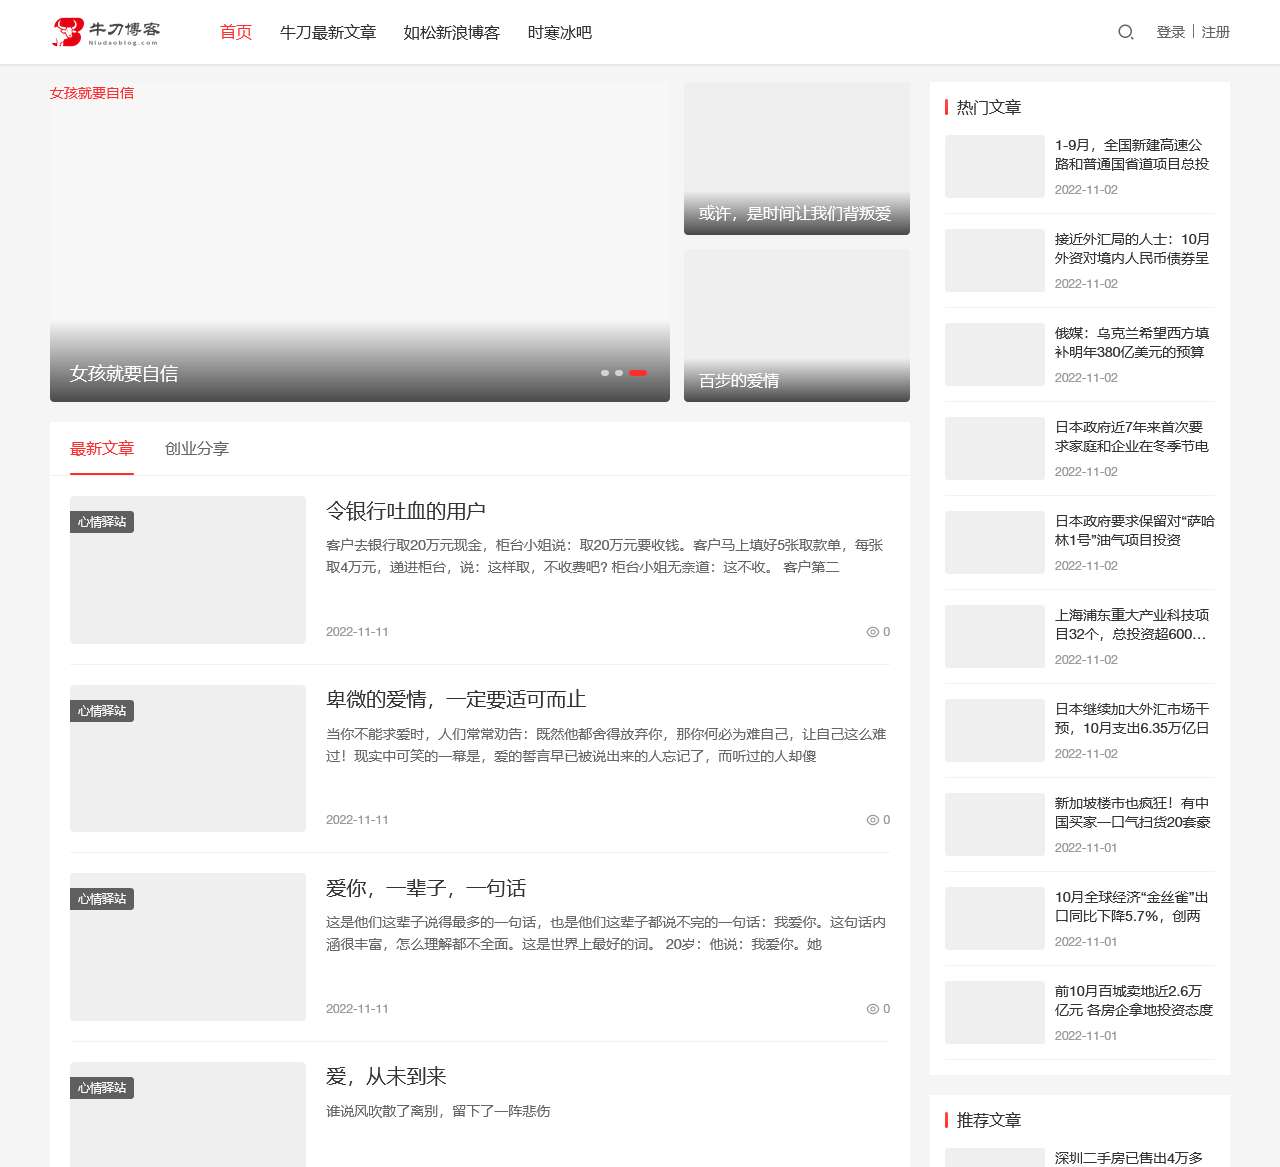1280x1167 pixels.
Task: Click the 登录 link
Action: point(1170,32)
